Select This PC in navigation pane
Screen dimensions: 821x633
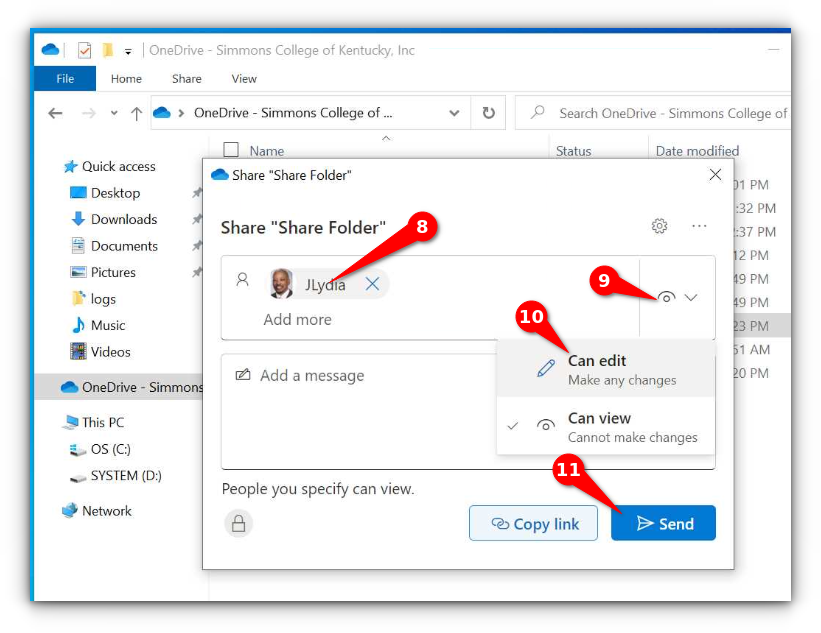[x=93, y=422]
